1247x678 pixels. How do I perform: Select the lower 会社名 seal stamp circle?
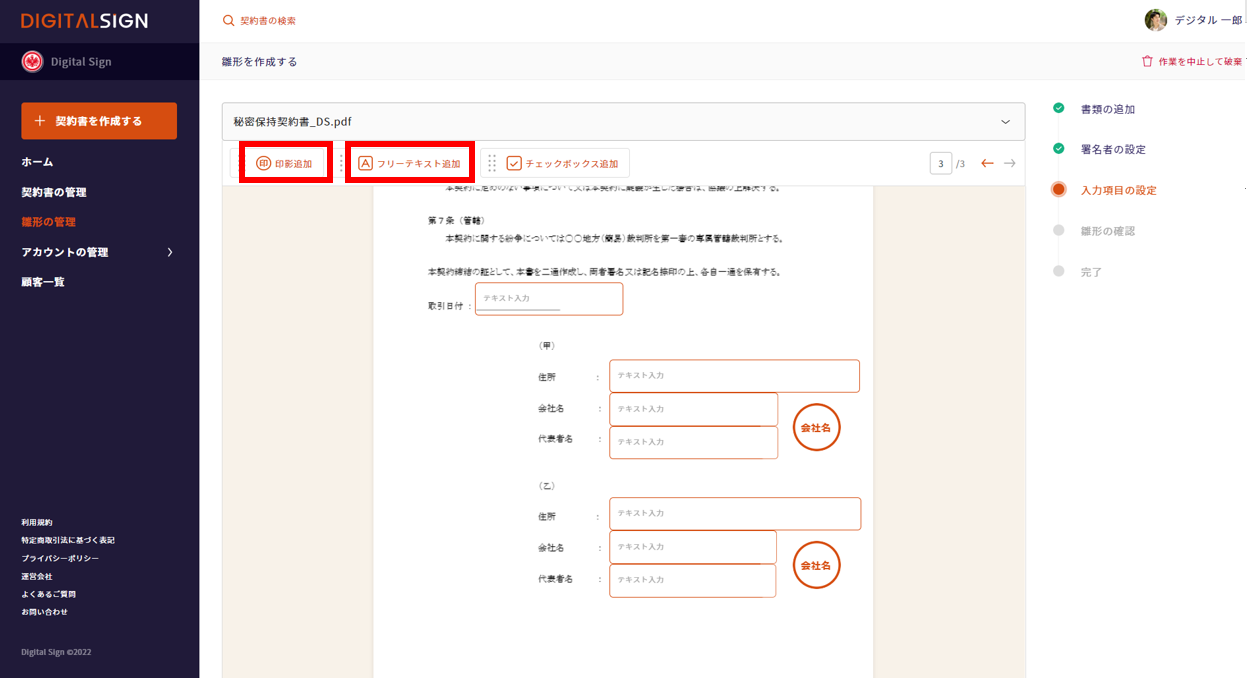pos(817,566)
